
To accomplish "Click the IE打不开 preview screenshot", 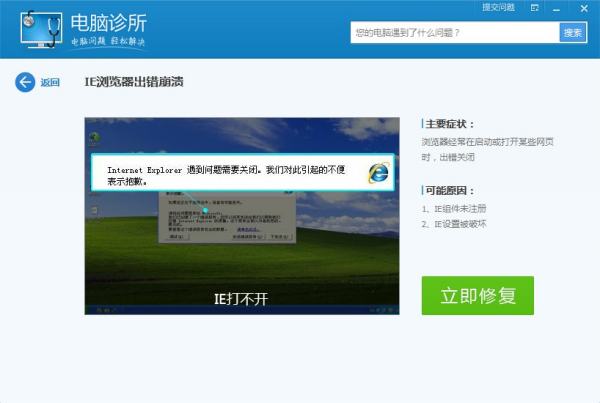I will coord(242,216).
